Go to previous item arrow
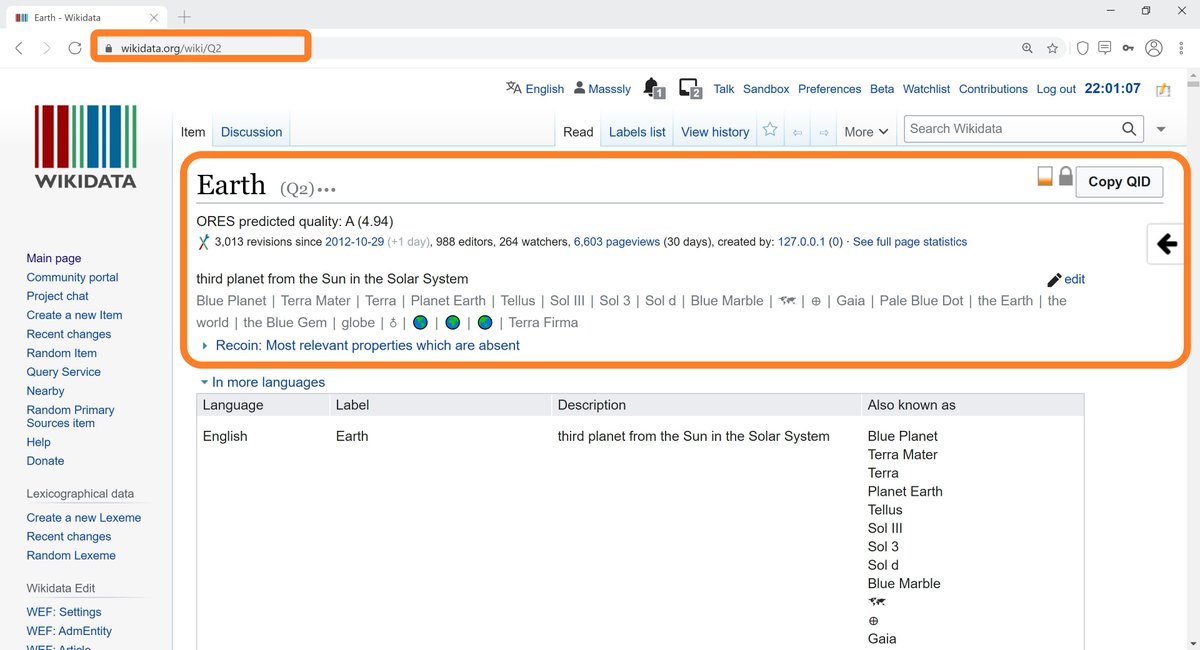The width and height of the screenshot is (1200, 650). 797,132
